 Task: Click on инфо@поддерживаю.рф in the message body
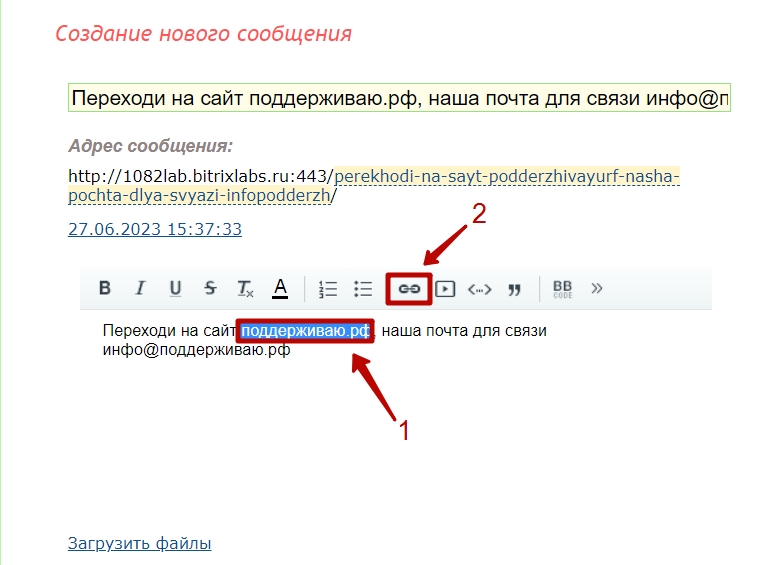(x=196, y=350)
